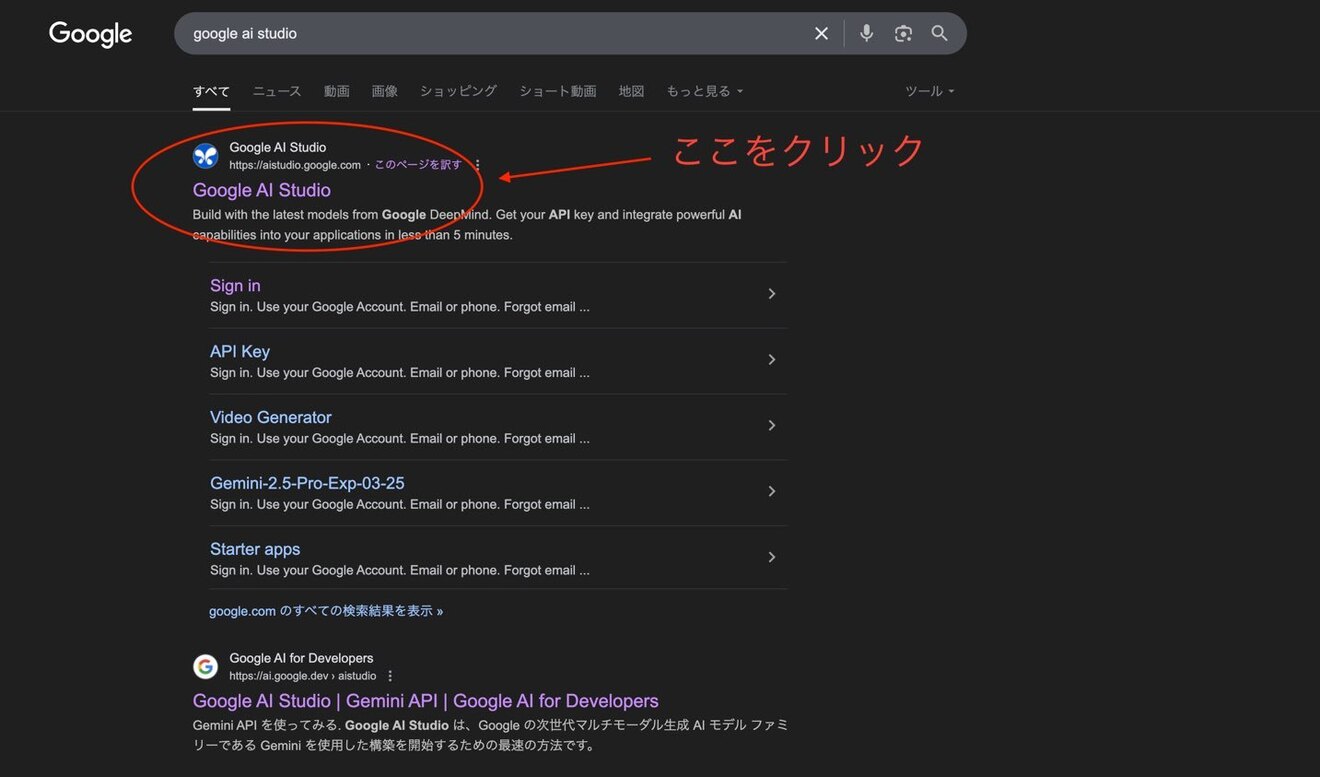Open the Google logo homepage
This screenshot has height=777, width=1320.
point(90,34)
